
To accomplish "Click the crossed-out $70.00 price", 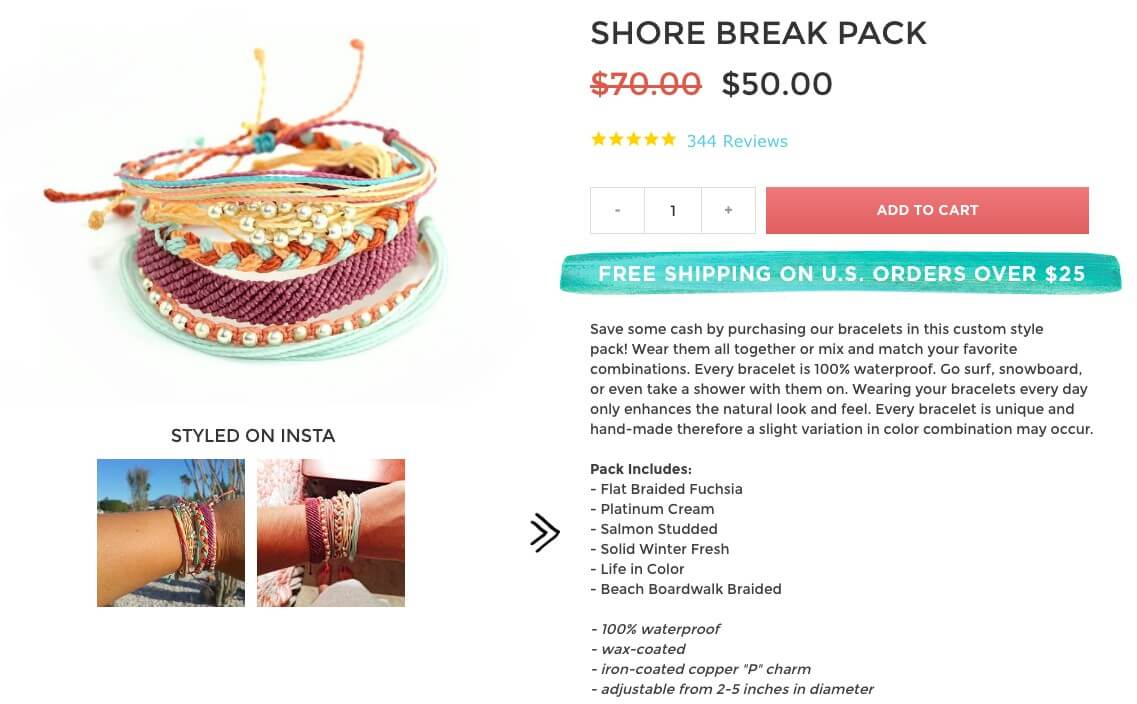I will [645, 84].
